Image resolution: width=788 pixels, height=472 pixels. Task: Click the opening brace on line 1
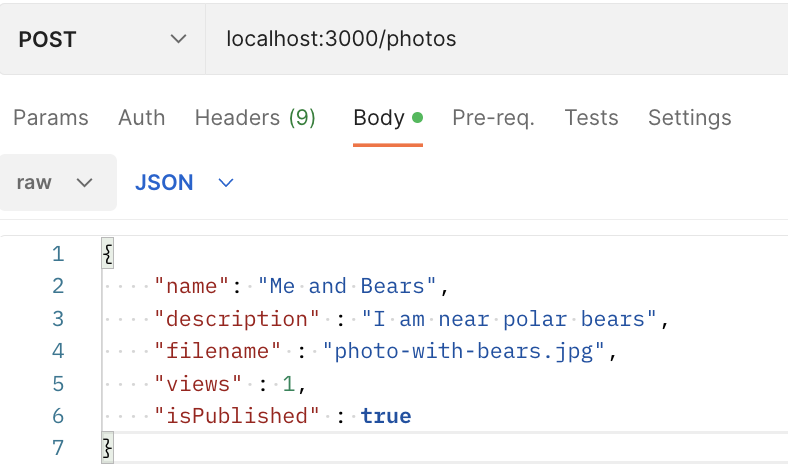(x=108, y=253)
